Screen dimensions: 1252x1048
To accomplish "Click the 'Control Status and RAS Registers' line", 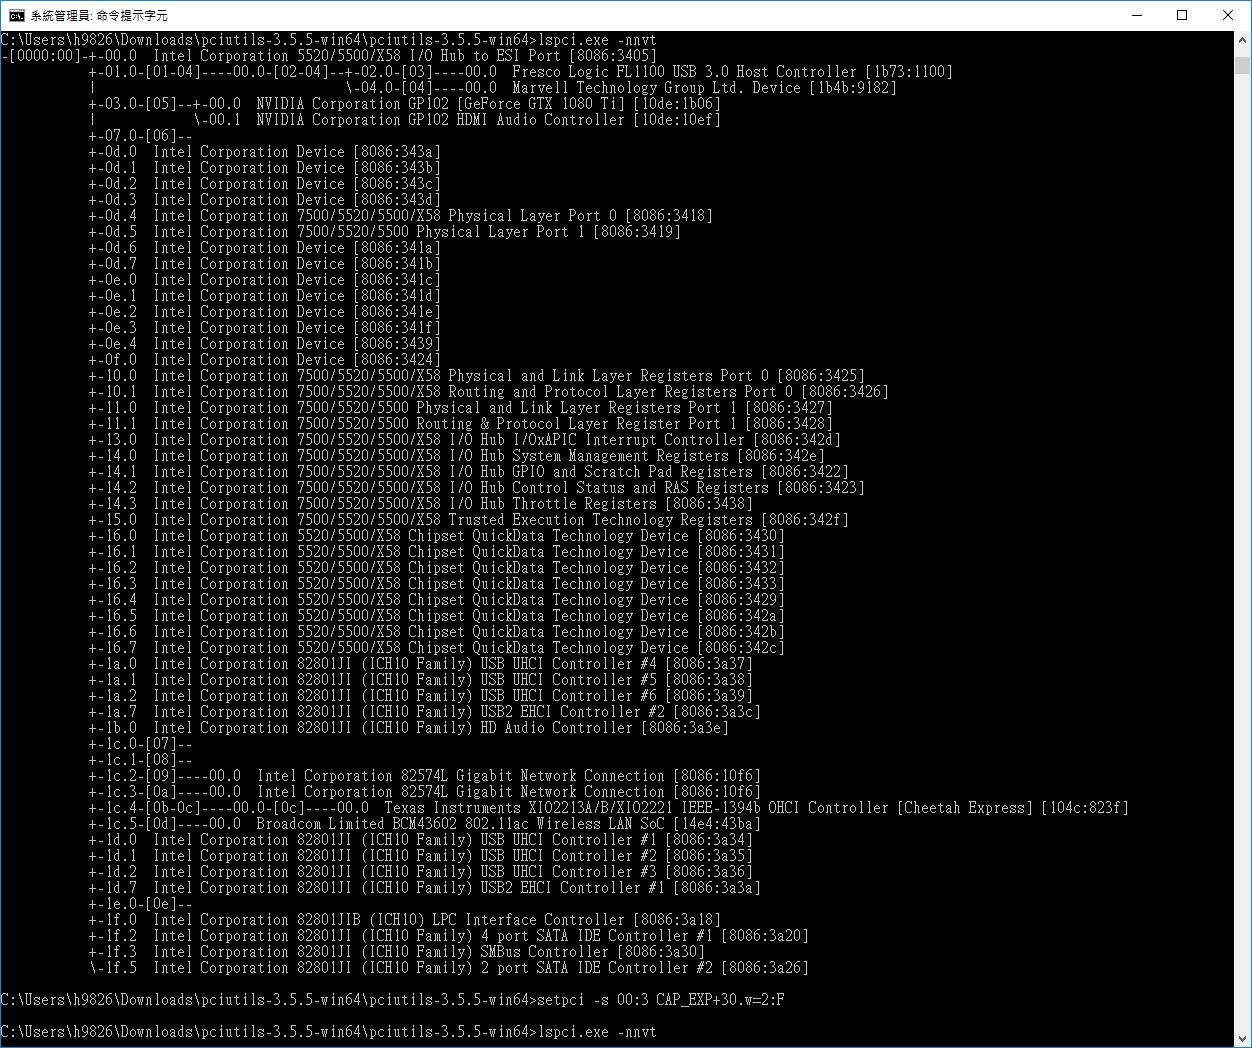I will click(x=476, y=488).
